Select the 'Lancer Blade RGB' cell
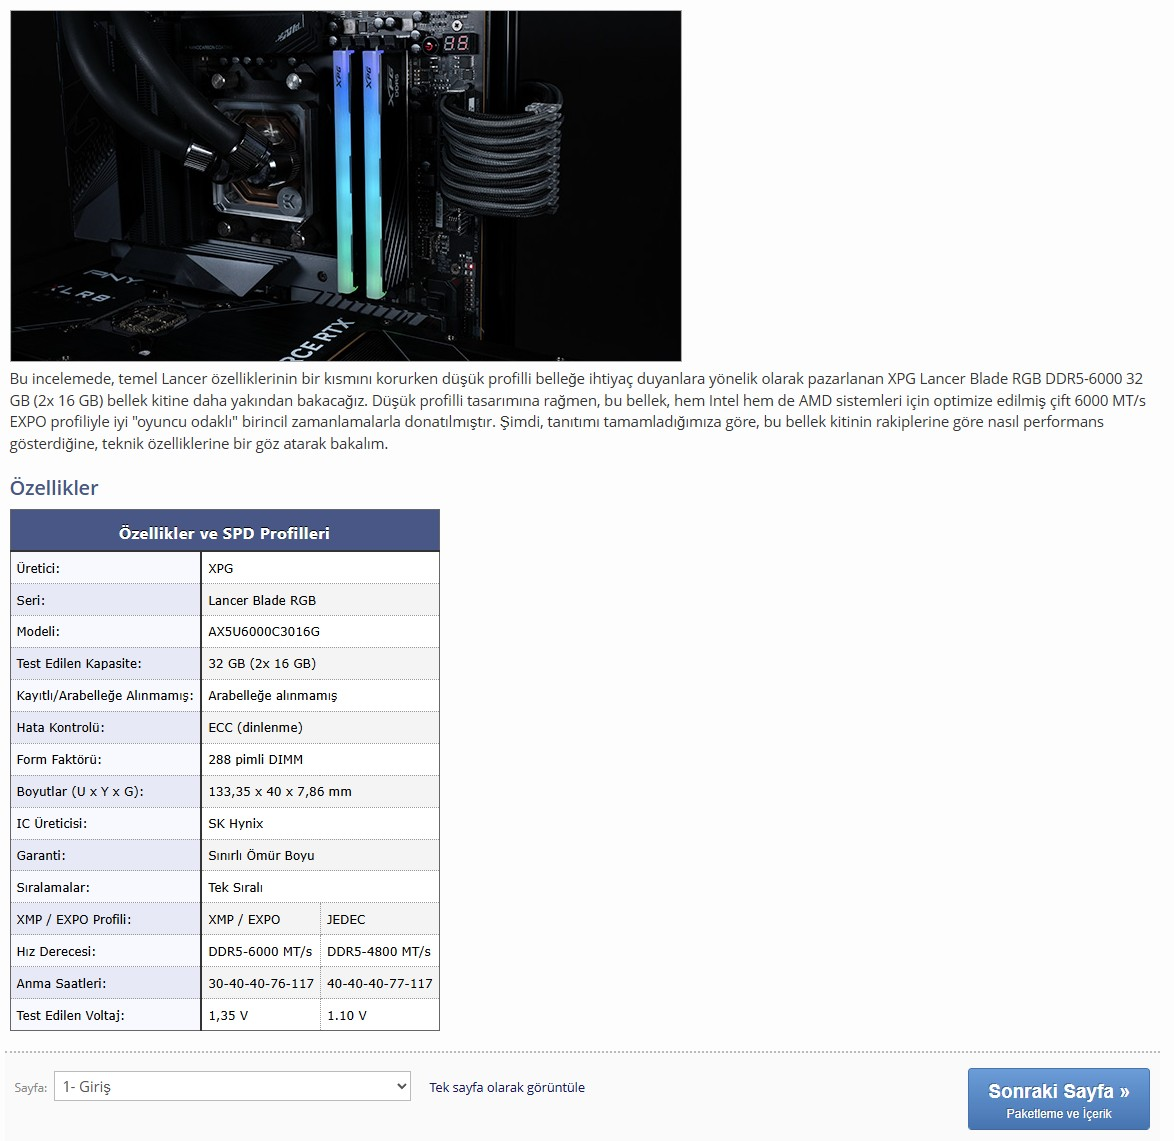This screenshot has height=1141, width=1174. click(320, 600)
